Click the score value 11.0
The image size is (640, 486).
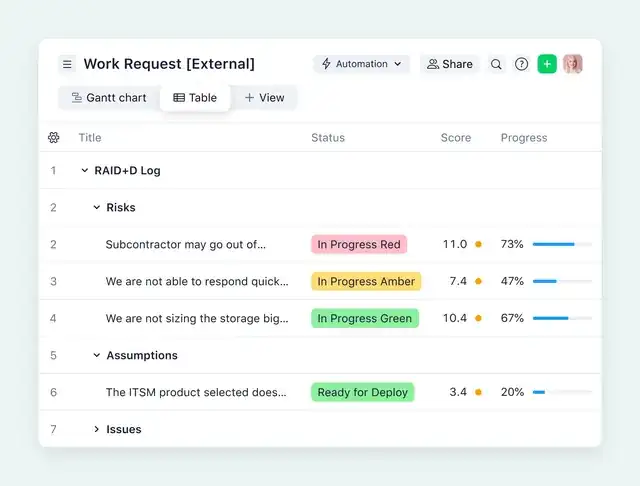pos(455,244)
